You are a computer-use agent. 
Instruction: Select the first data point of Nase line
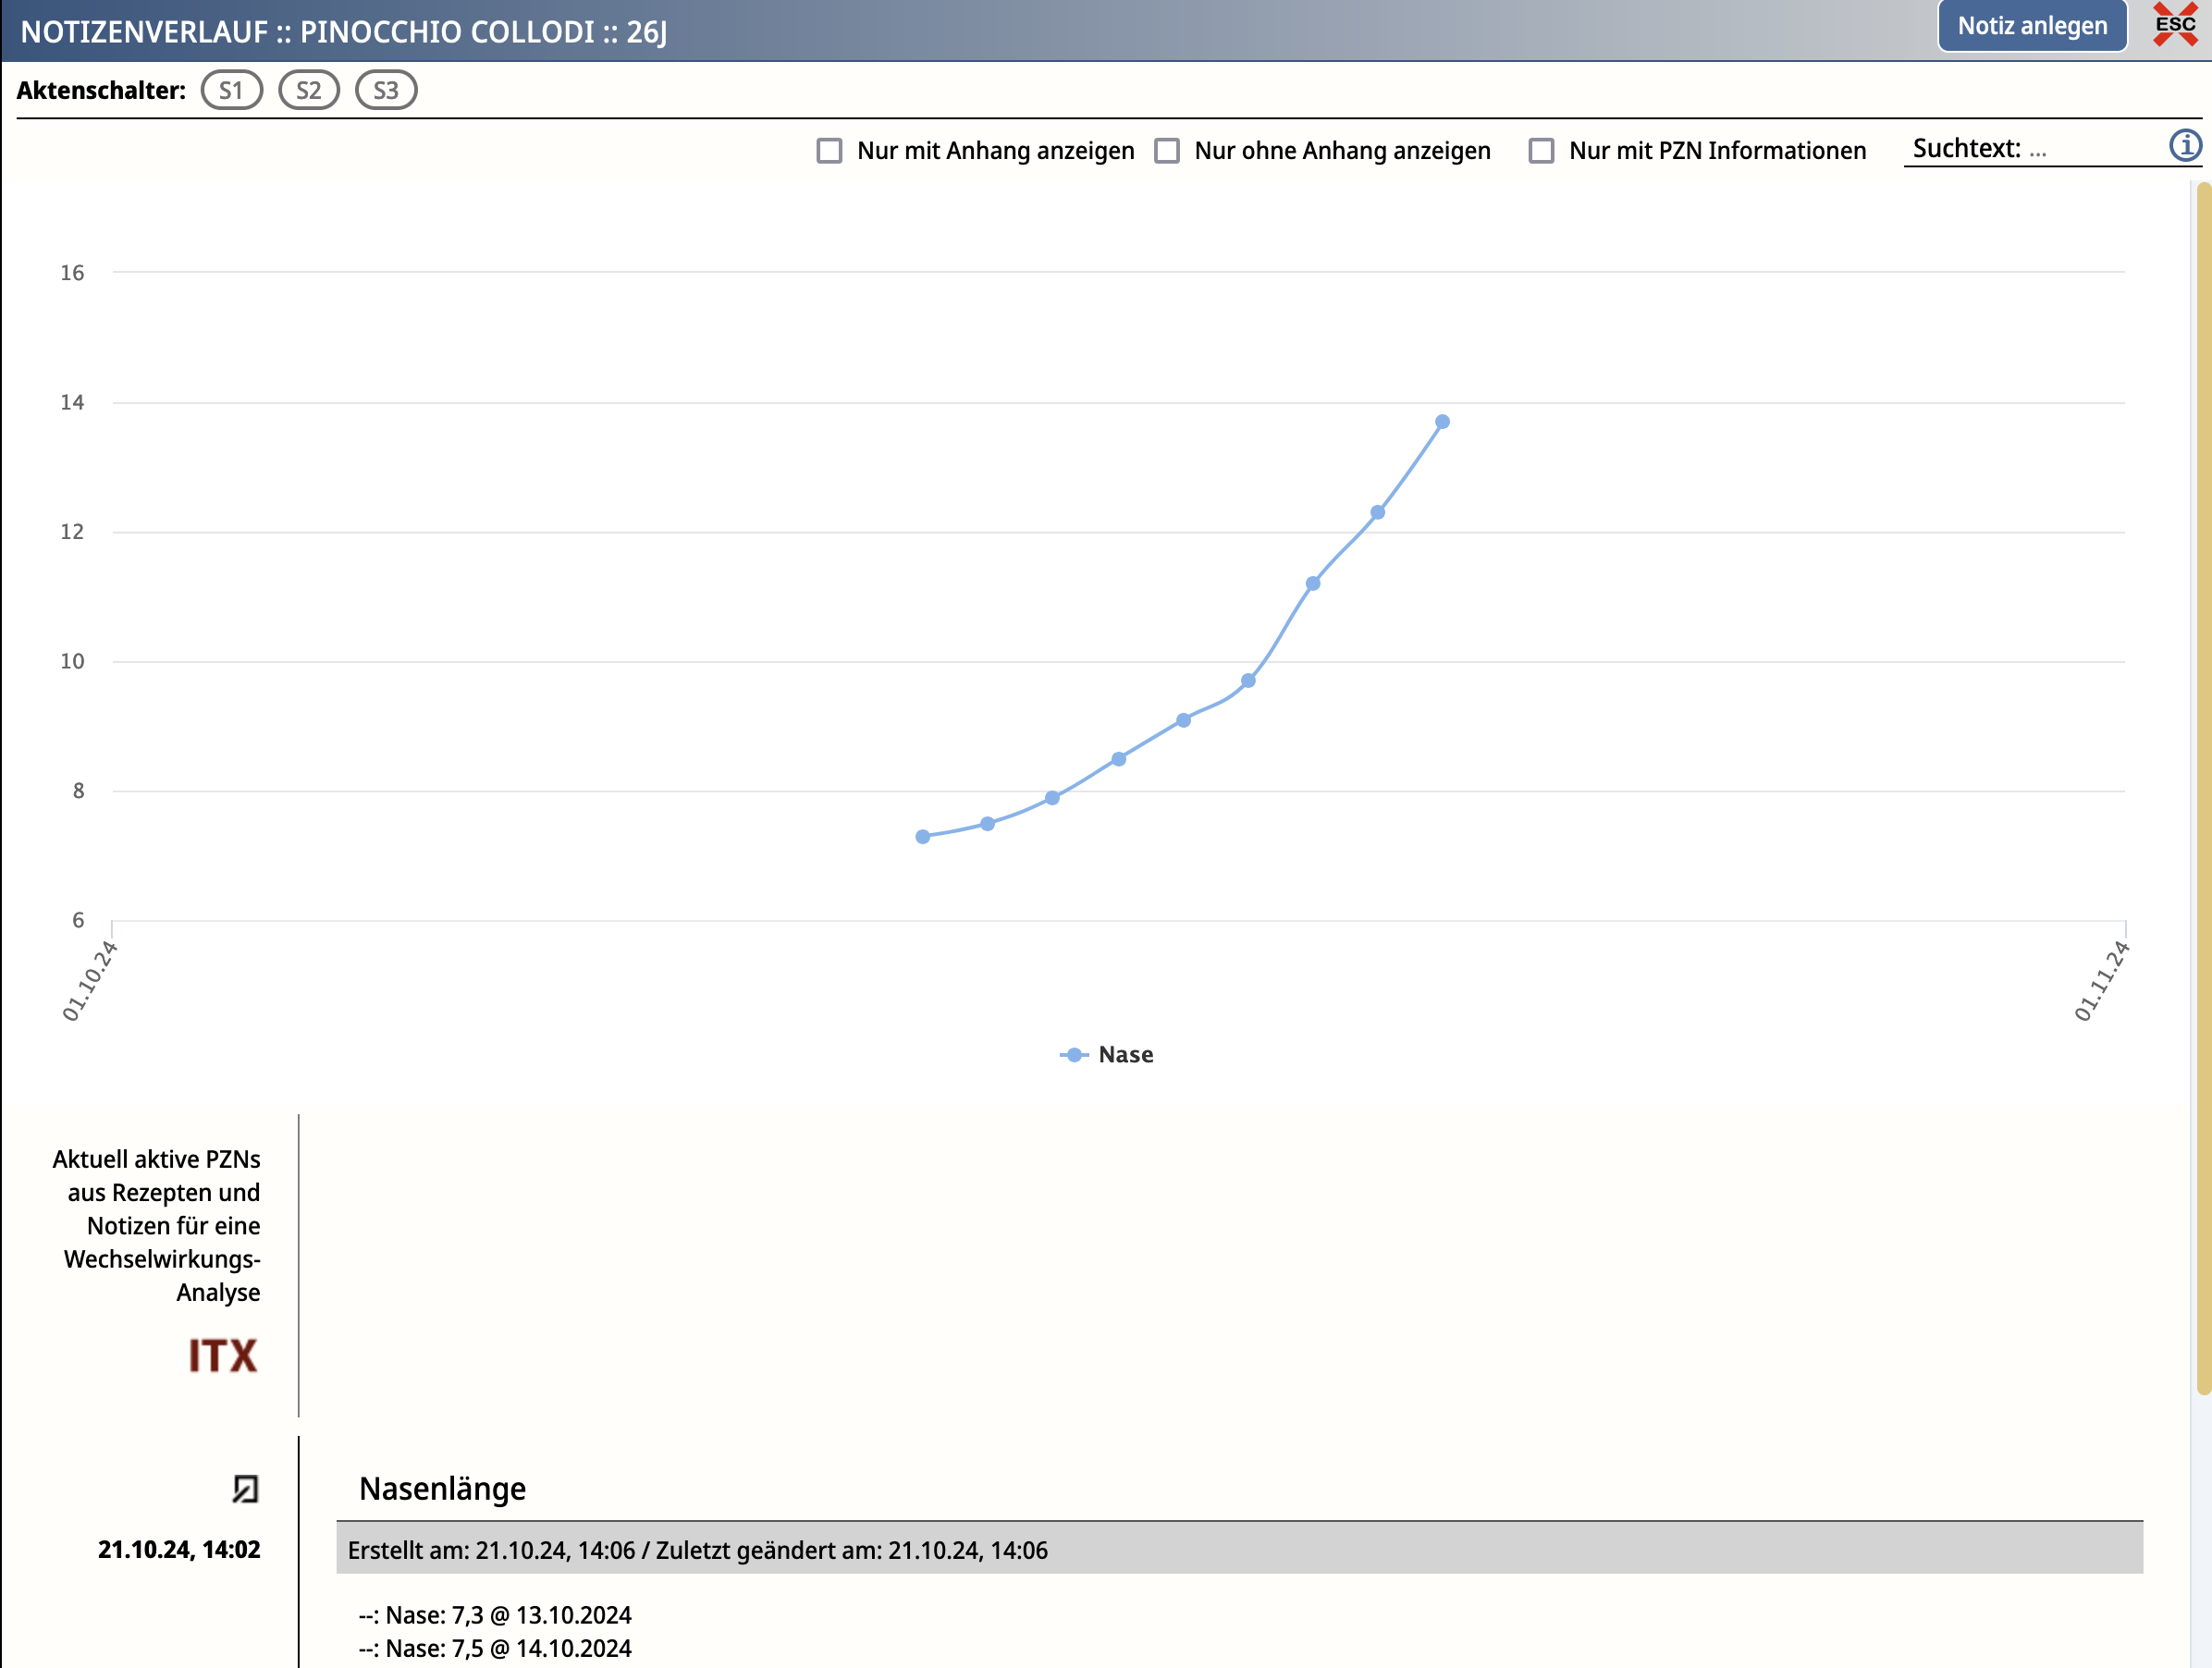tap(923, 837)
